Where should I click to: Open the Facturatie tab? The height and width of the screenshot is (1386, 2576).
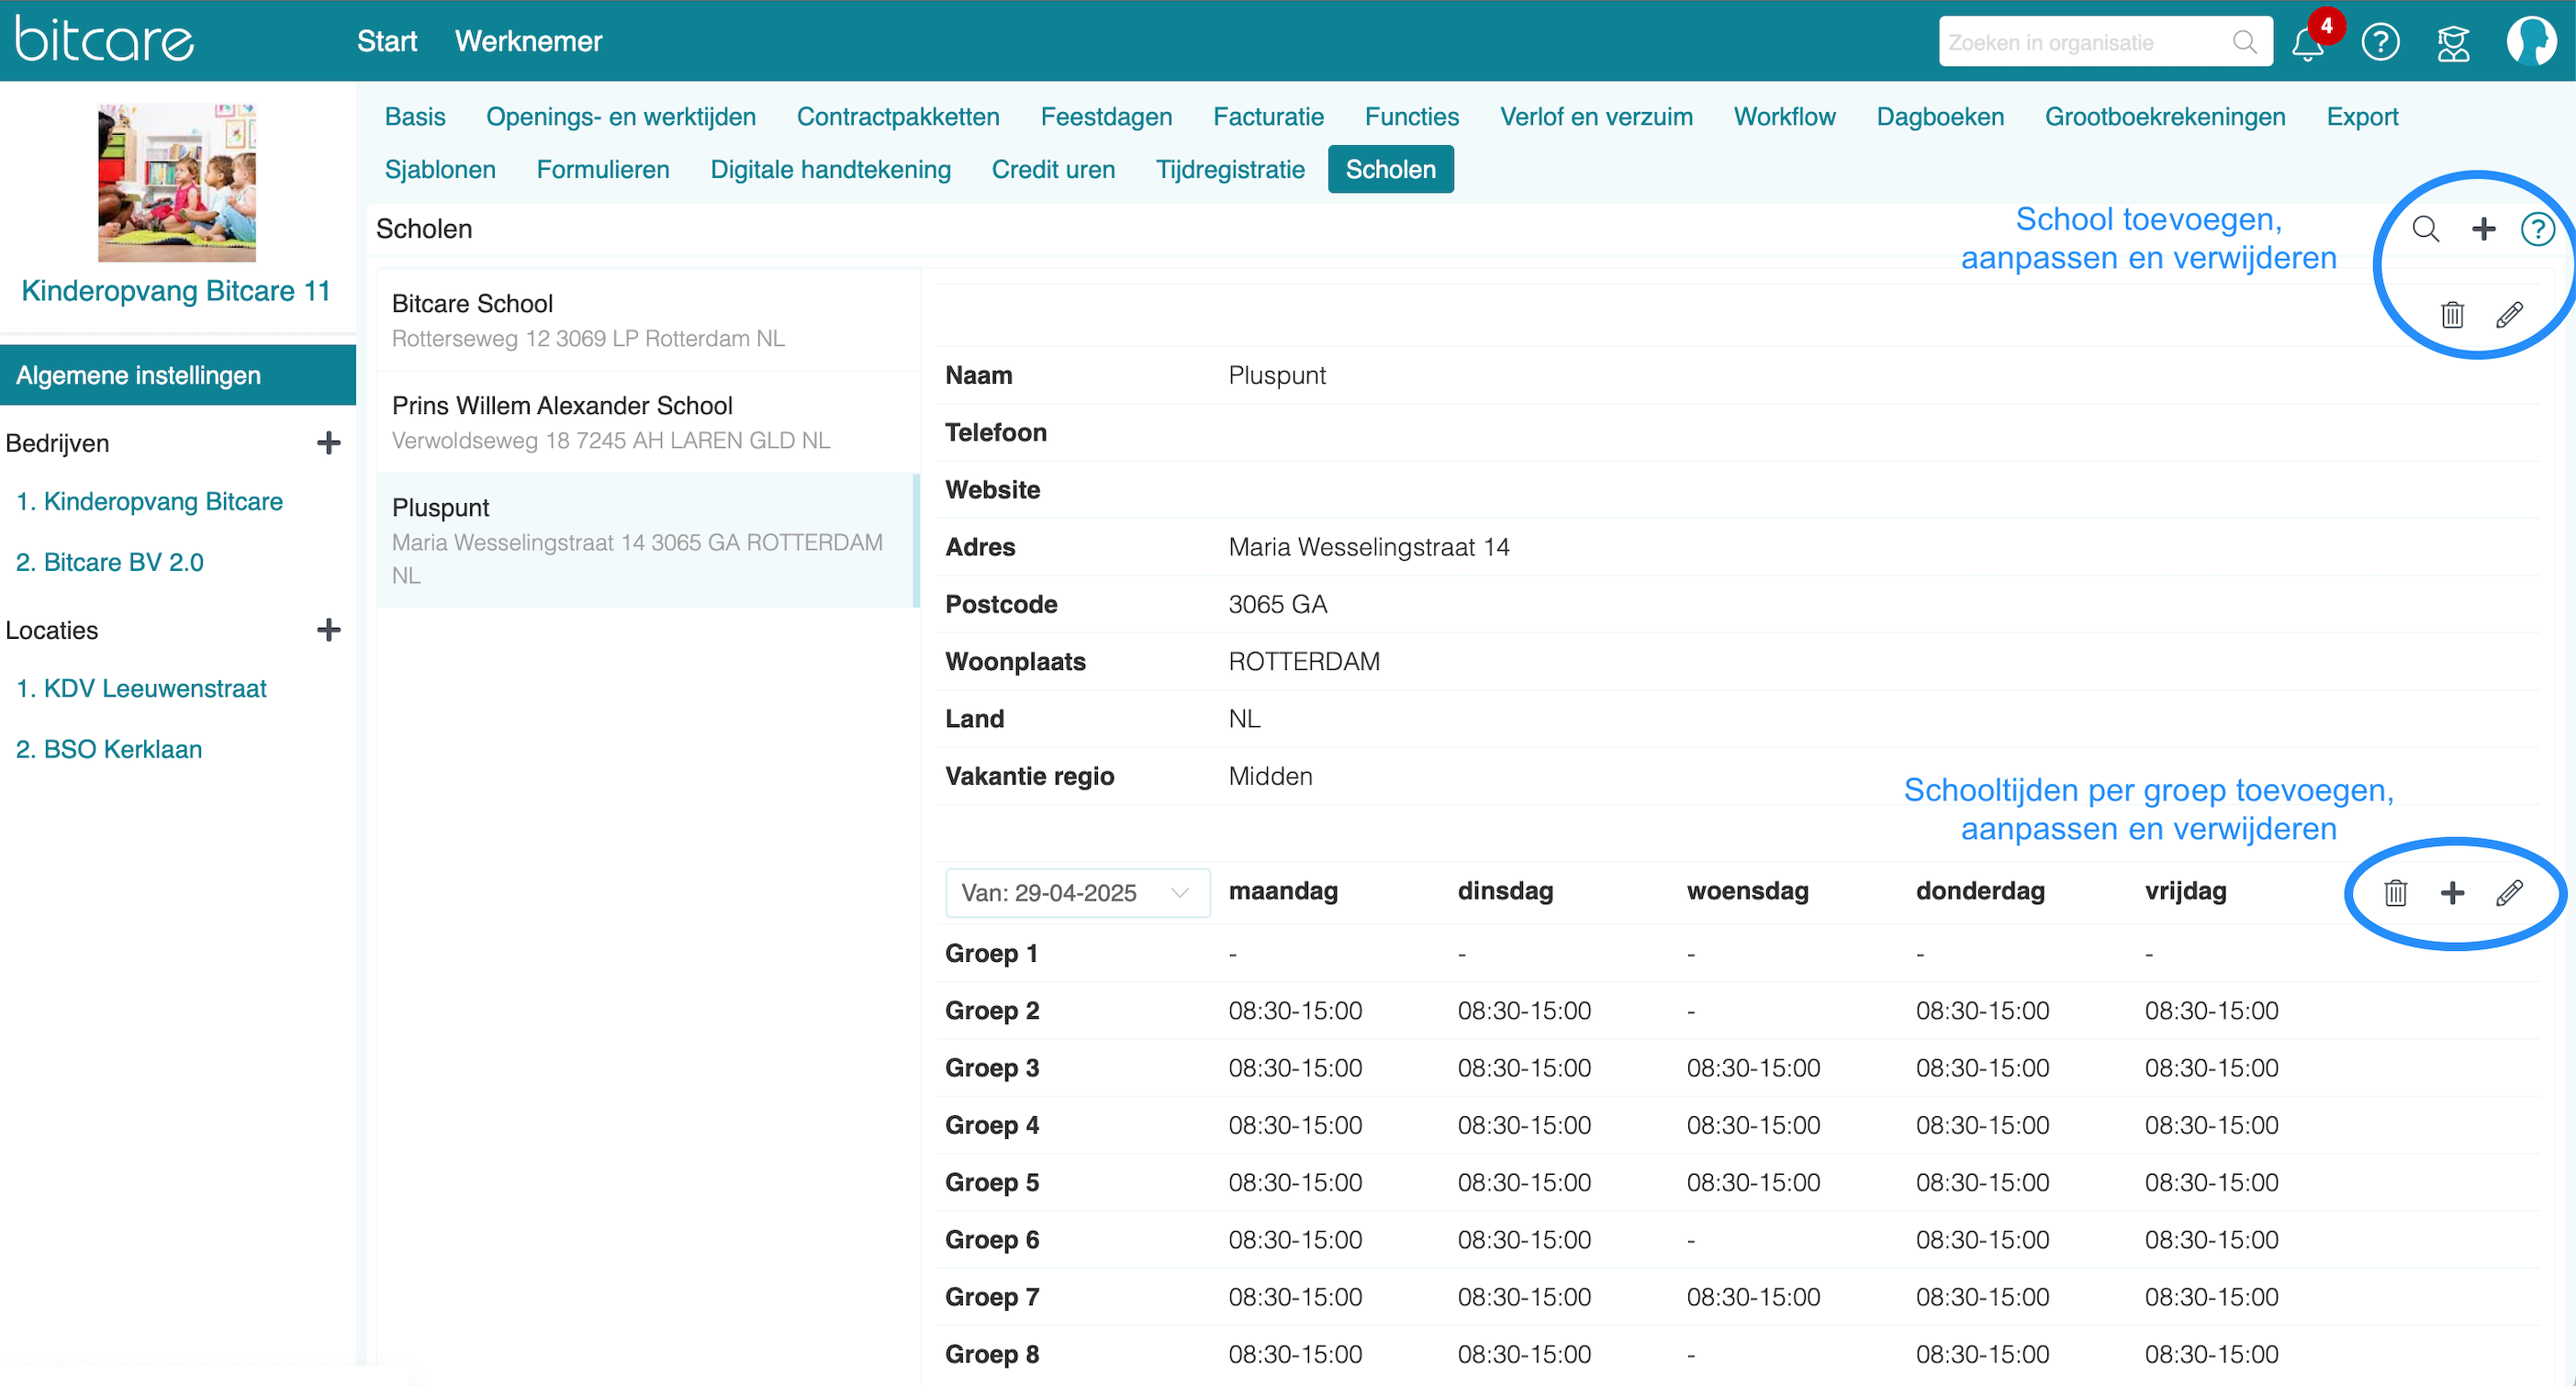click(1268, 116)
